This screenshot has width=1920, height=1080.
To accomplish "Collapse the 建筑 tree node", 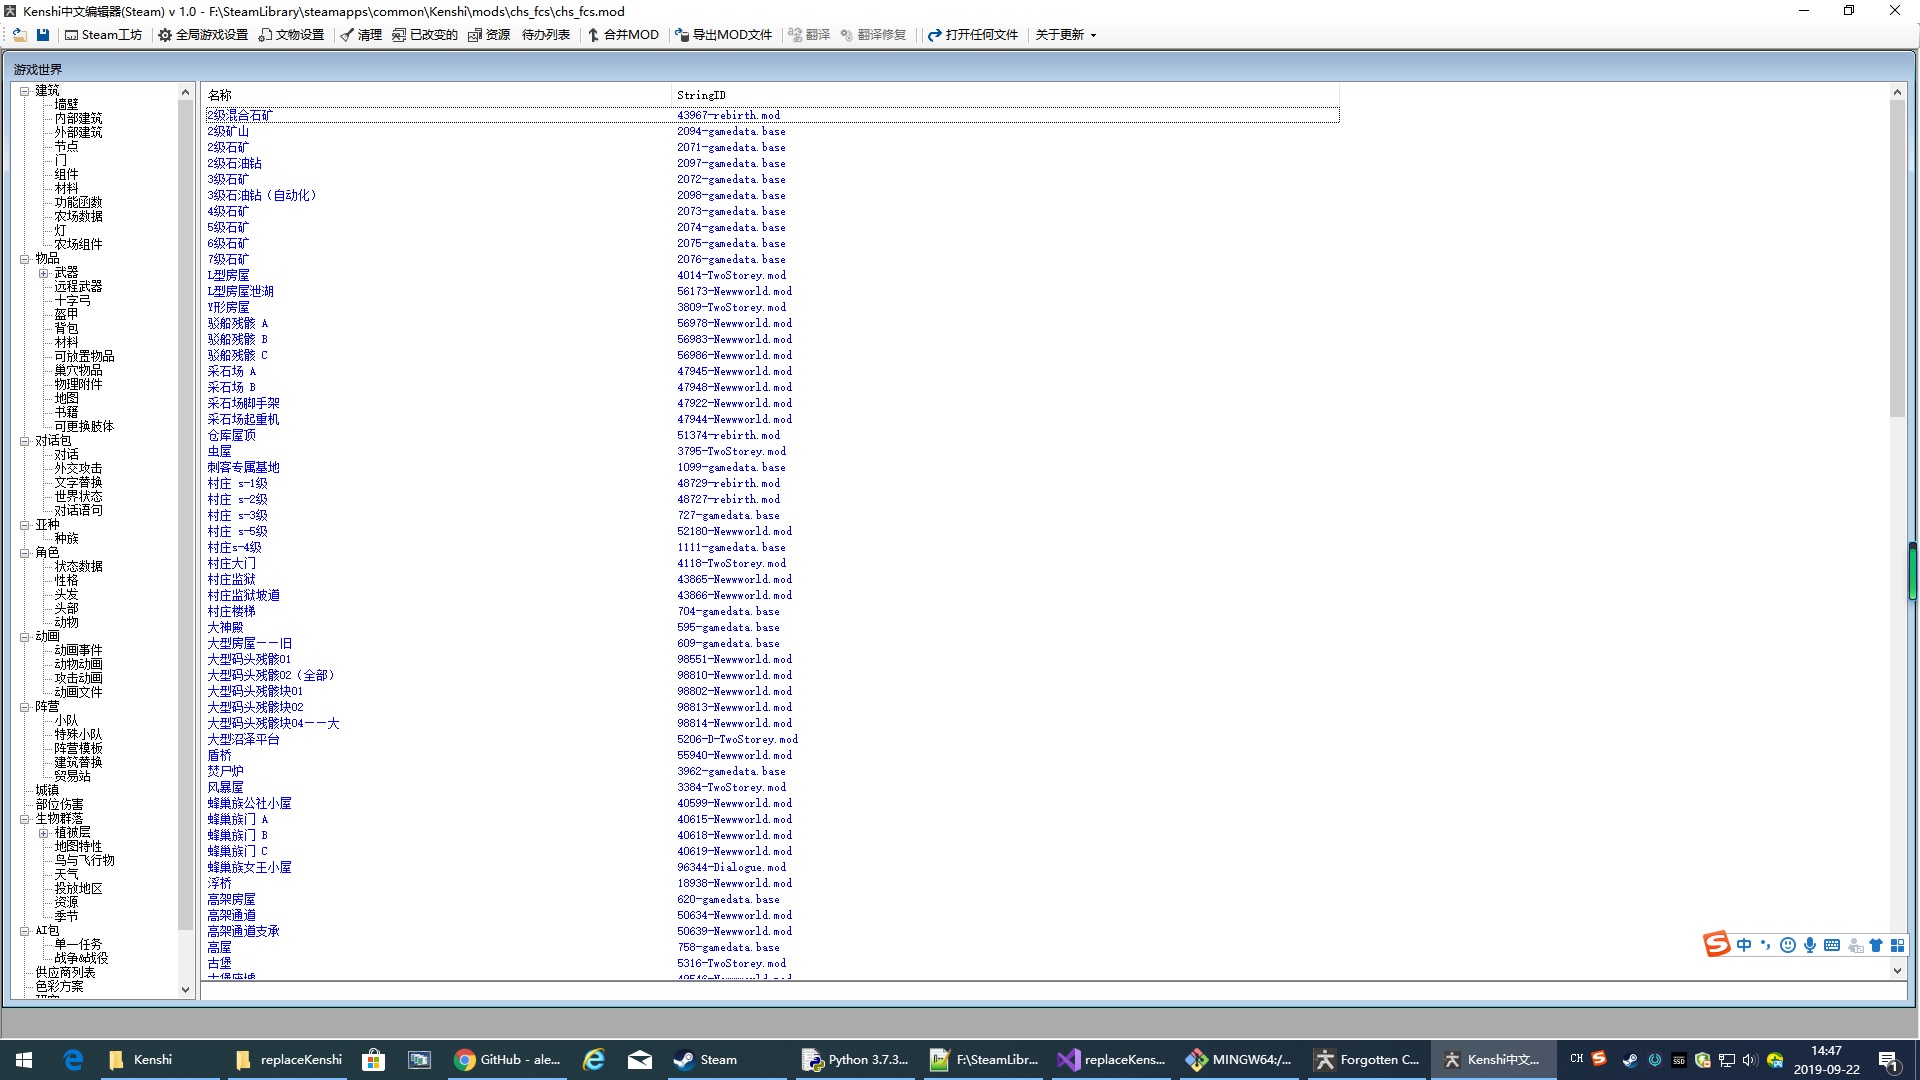I will point(25,91).
